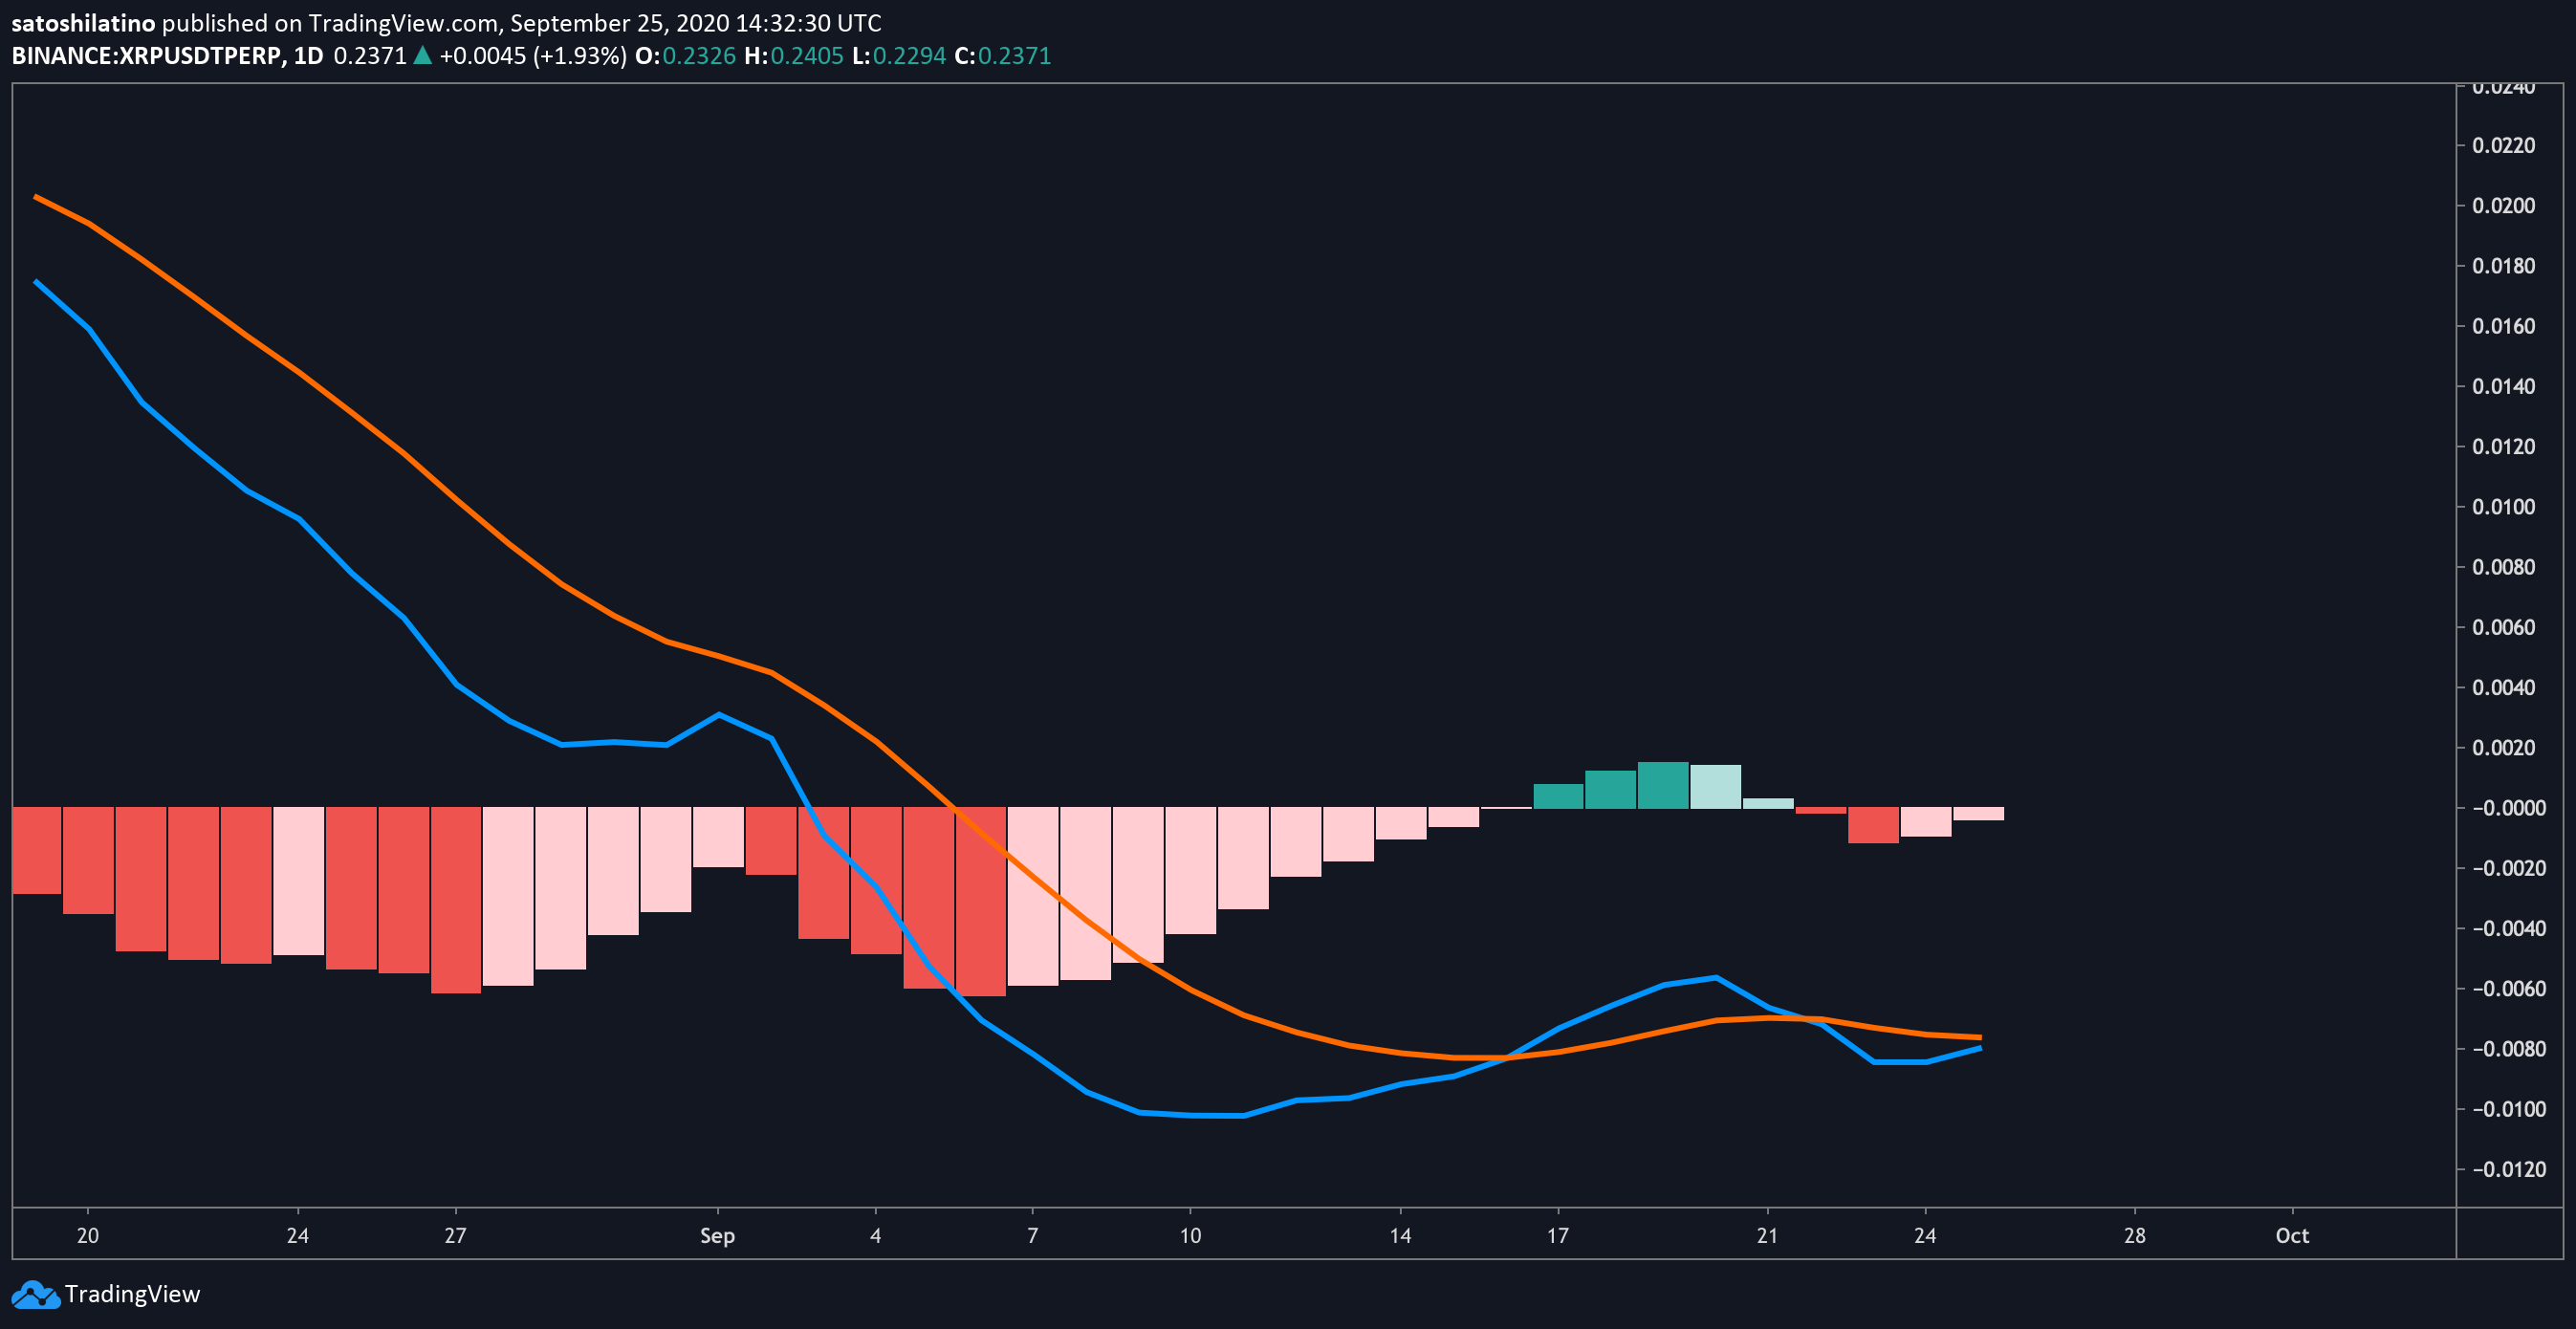The width and height of the screenshot is (2576, 1329).
Task: Click the 20 date label on time axis
Action: click(88, 1236)
